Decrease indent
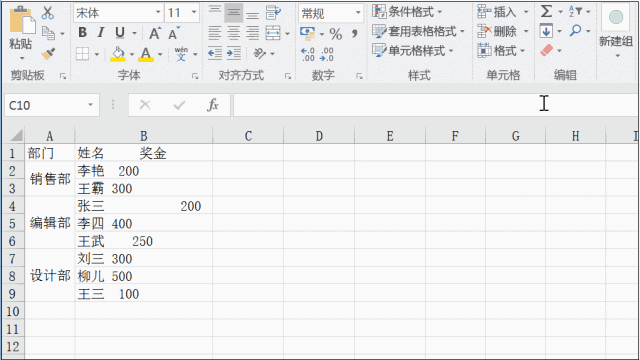The height and width of the screenshot is (360, 640). [215, 53]
